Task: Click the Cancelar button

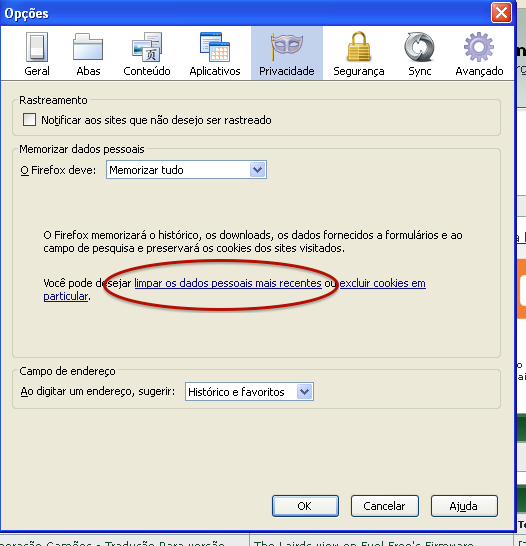Action: (385, 506)
